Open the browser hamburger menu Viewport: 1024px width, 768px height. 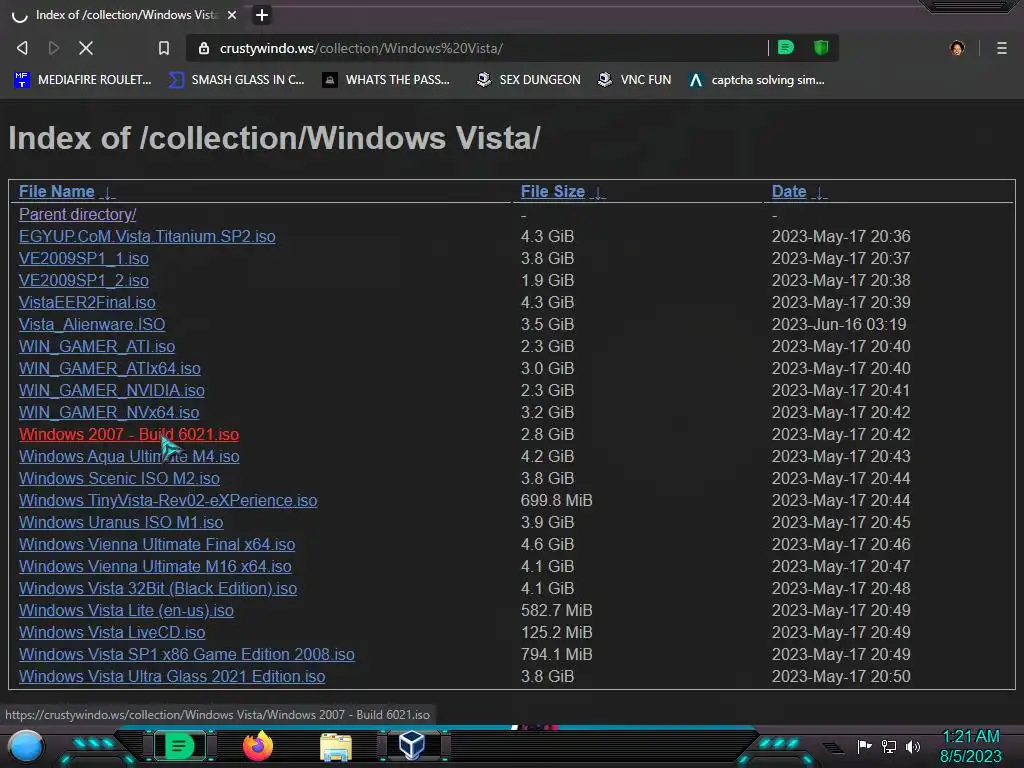pyautogui.click(x=1002, y=48)
